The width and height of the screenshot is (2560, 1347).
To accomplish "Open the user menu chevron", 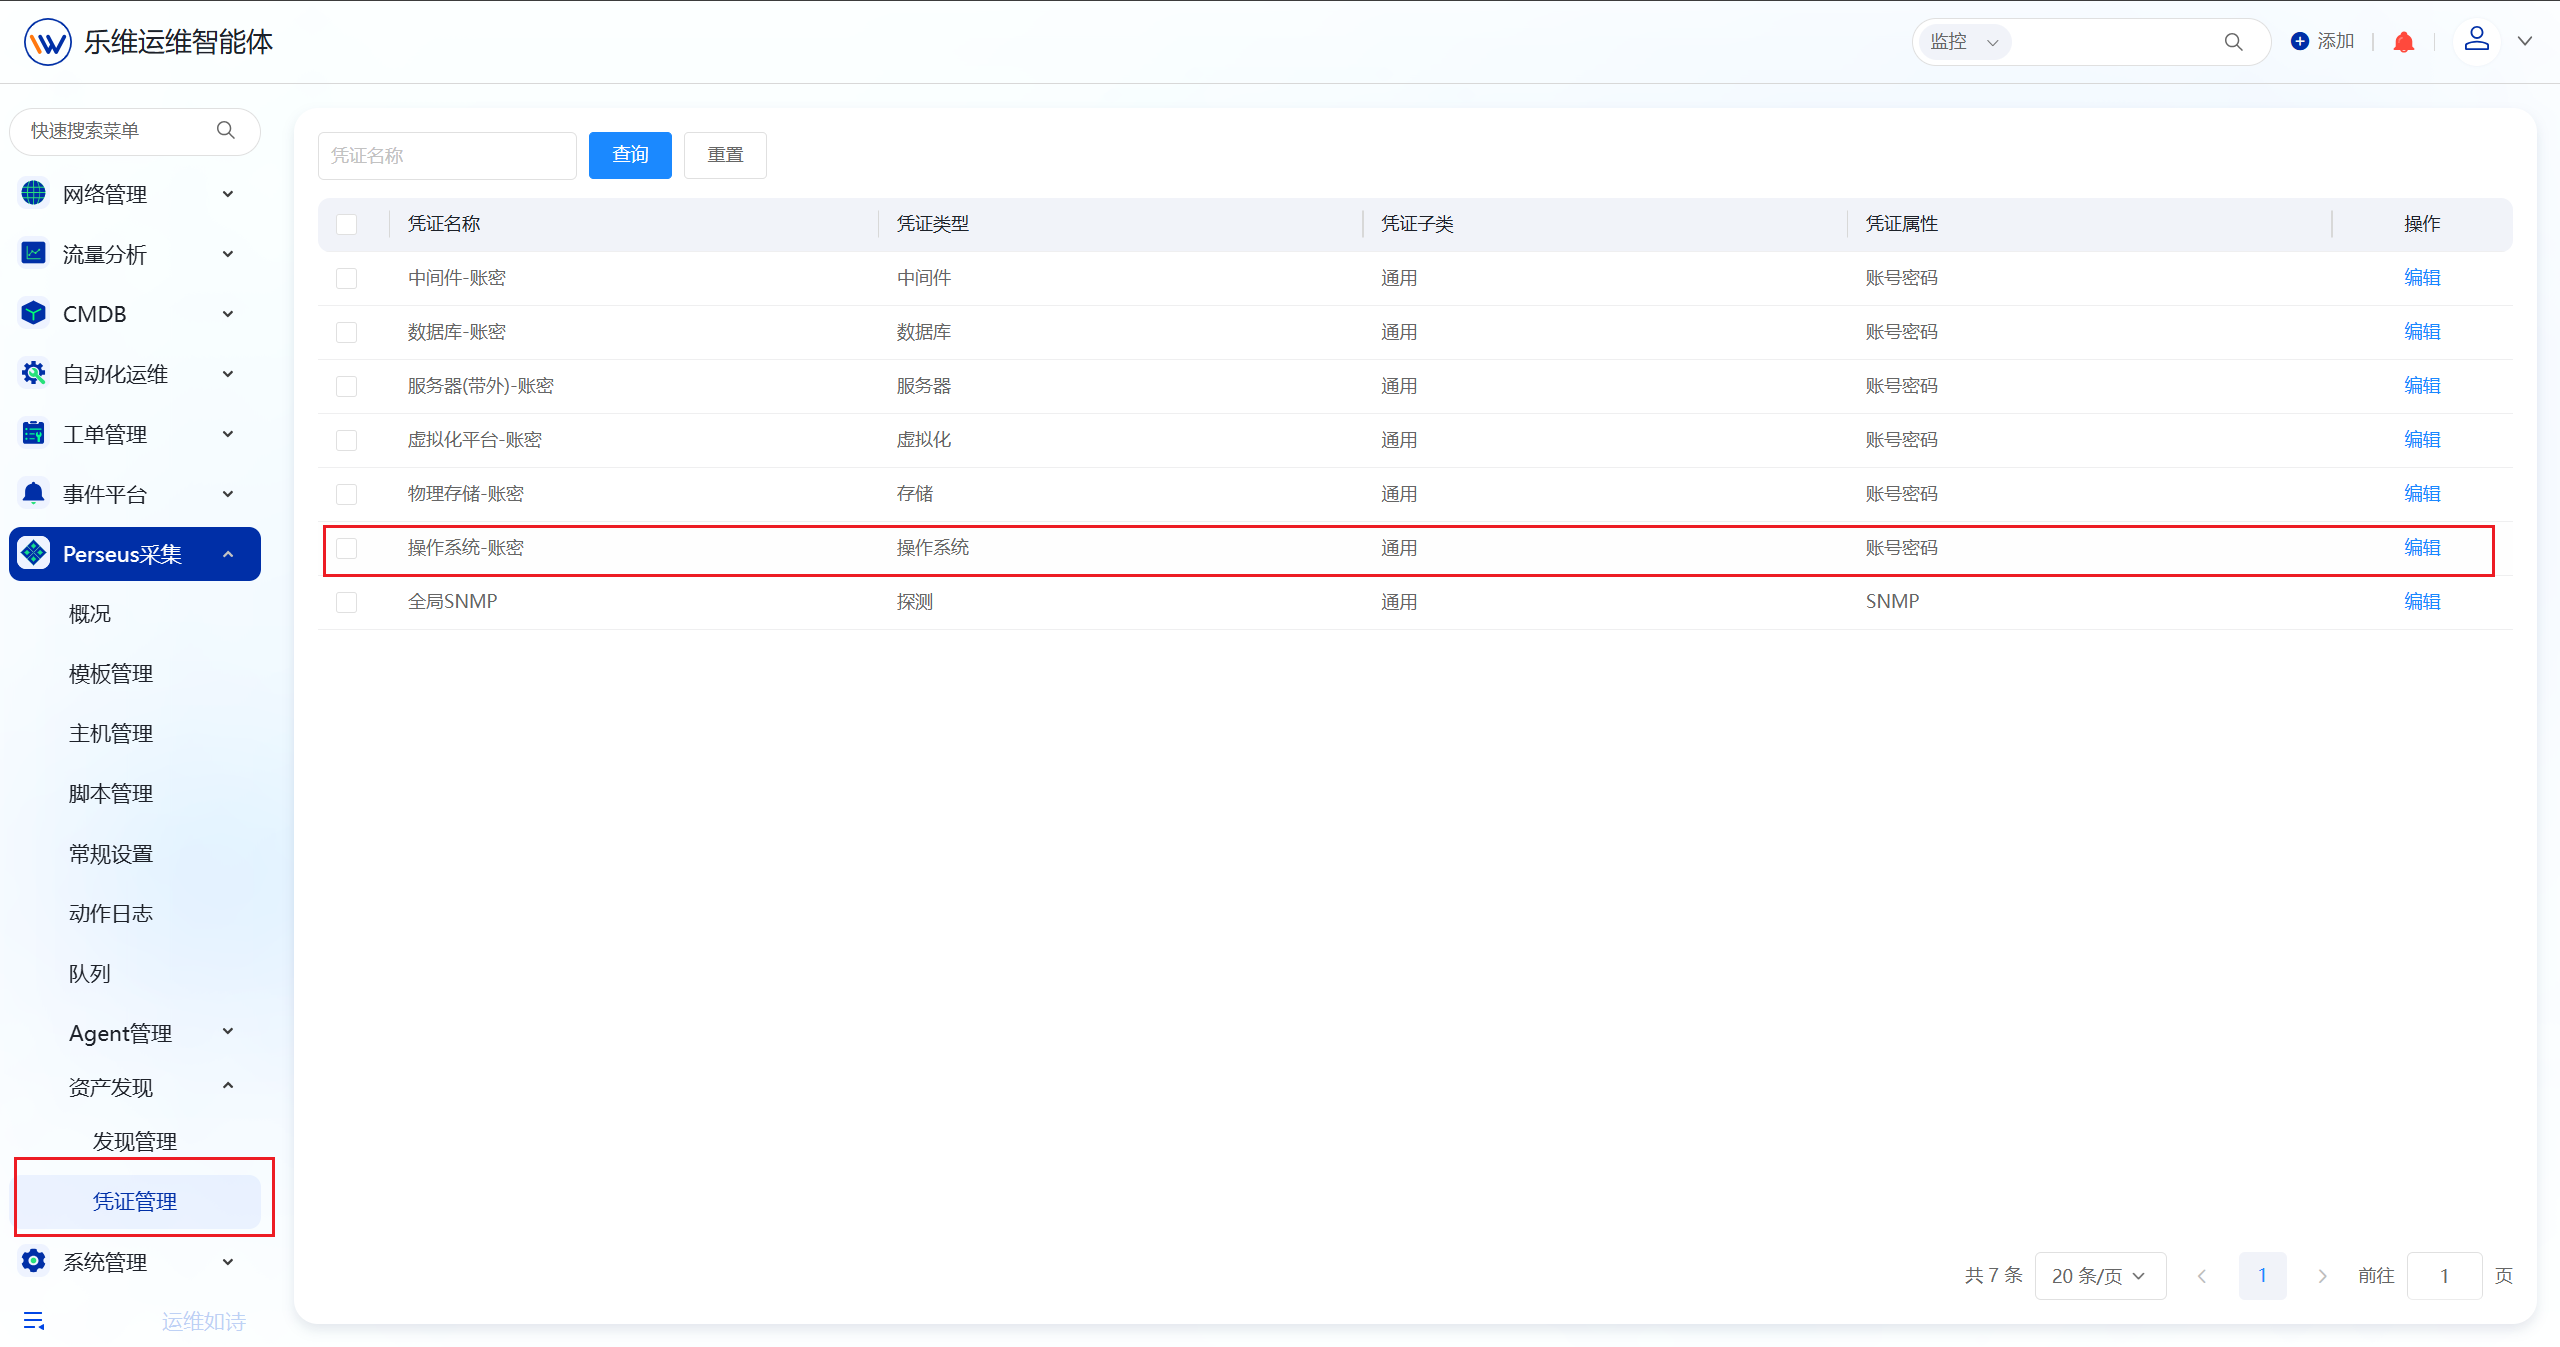I will (x=2525, y=41).
